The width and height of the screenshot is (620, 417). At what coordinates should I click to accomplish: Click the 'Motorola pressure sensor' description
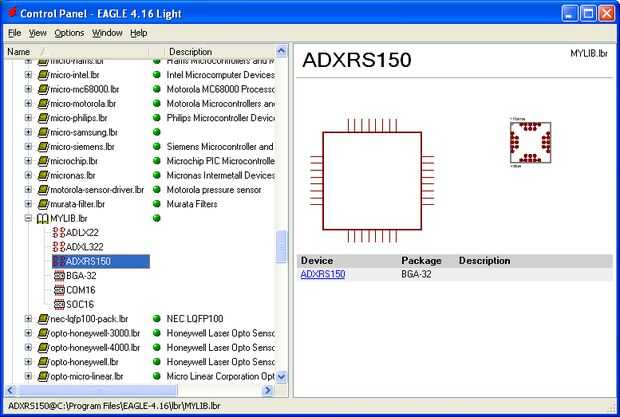(214, 190)
